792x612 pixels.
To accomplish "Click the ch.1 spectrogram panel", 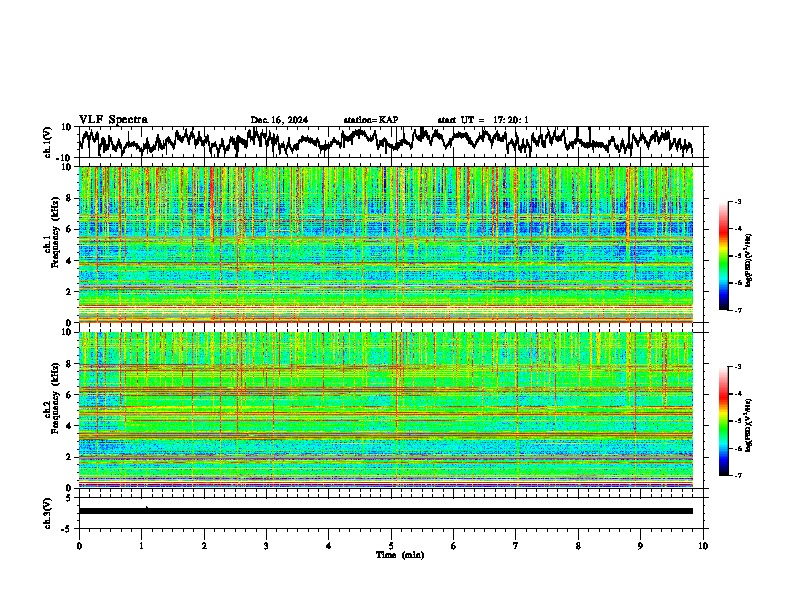I will point(385,244).
